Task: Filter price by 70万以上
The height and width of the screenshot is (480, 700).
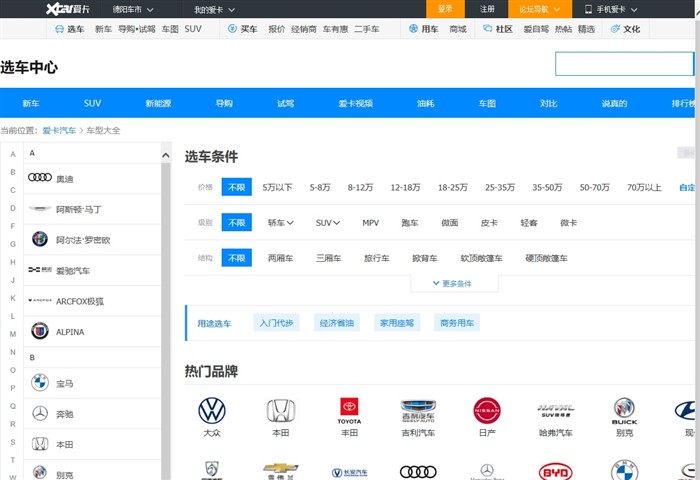Action: coord(644,188)
